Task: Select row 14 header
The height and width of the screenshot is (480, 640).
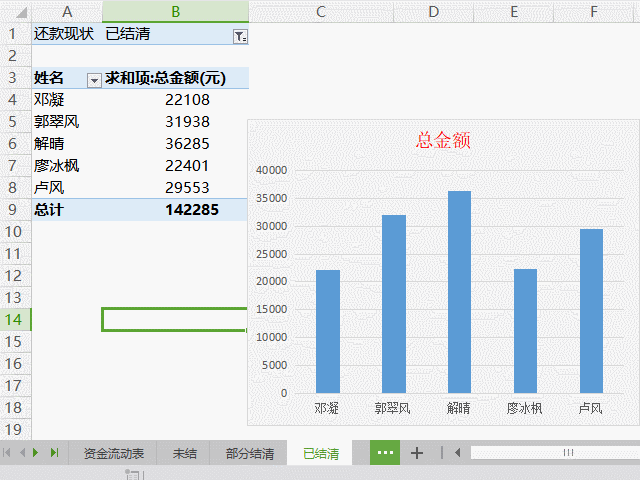Action: pyautogui.click(x=16, y=320)
